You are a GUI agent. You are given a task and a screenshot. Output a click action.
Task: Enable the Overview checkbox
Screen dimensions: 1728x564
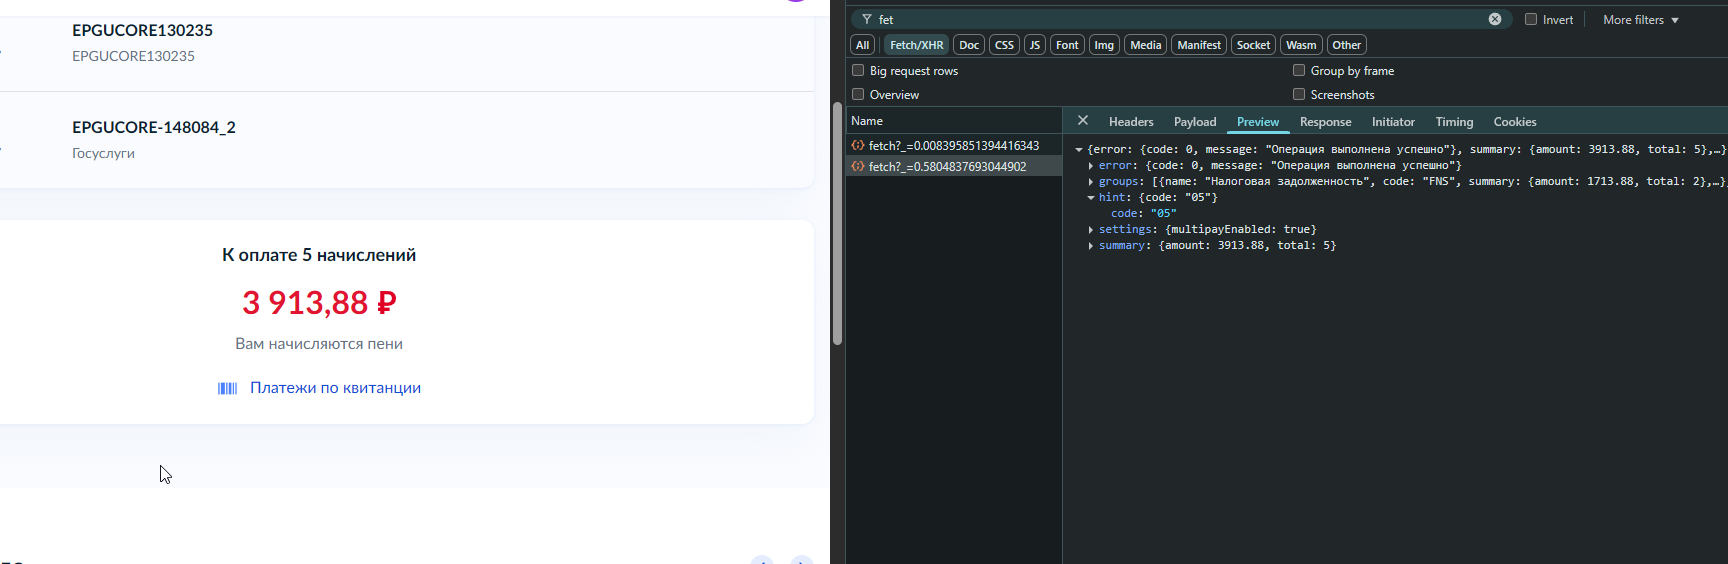click(x=858, y=94)
